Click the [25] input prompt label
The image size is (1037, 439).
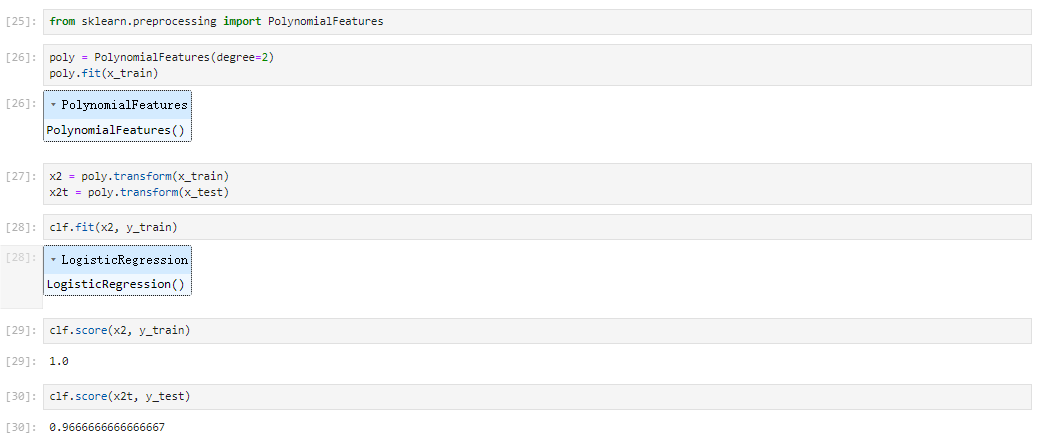[x=21, y=22]
